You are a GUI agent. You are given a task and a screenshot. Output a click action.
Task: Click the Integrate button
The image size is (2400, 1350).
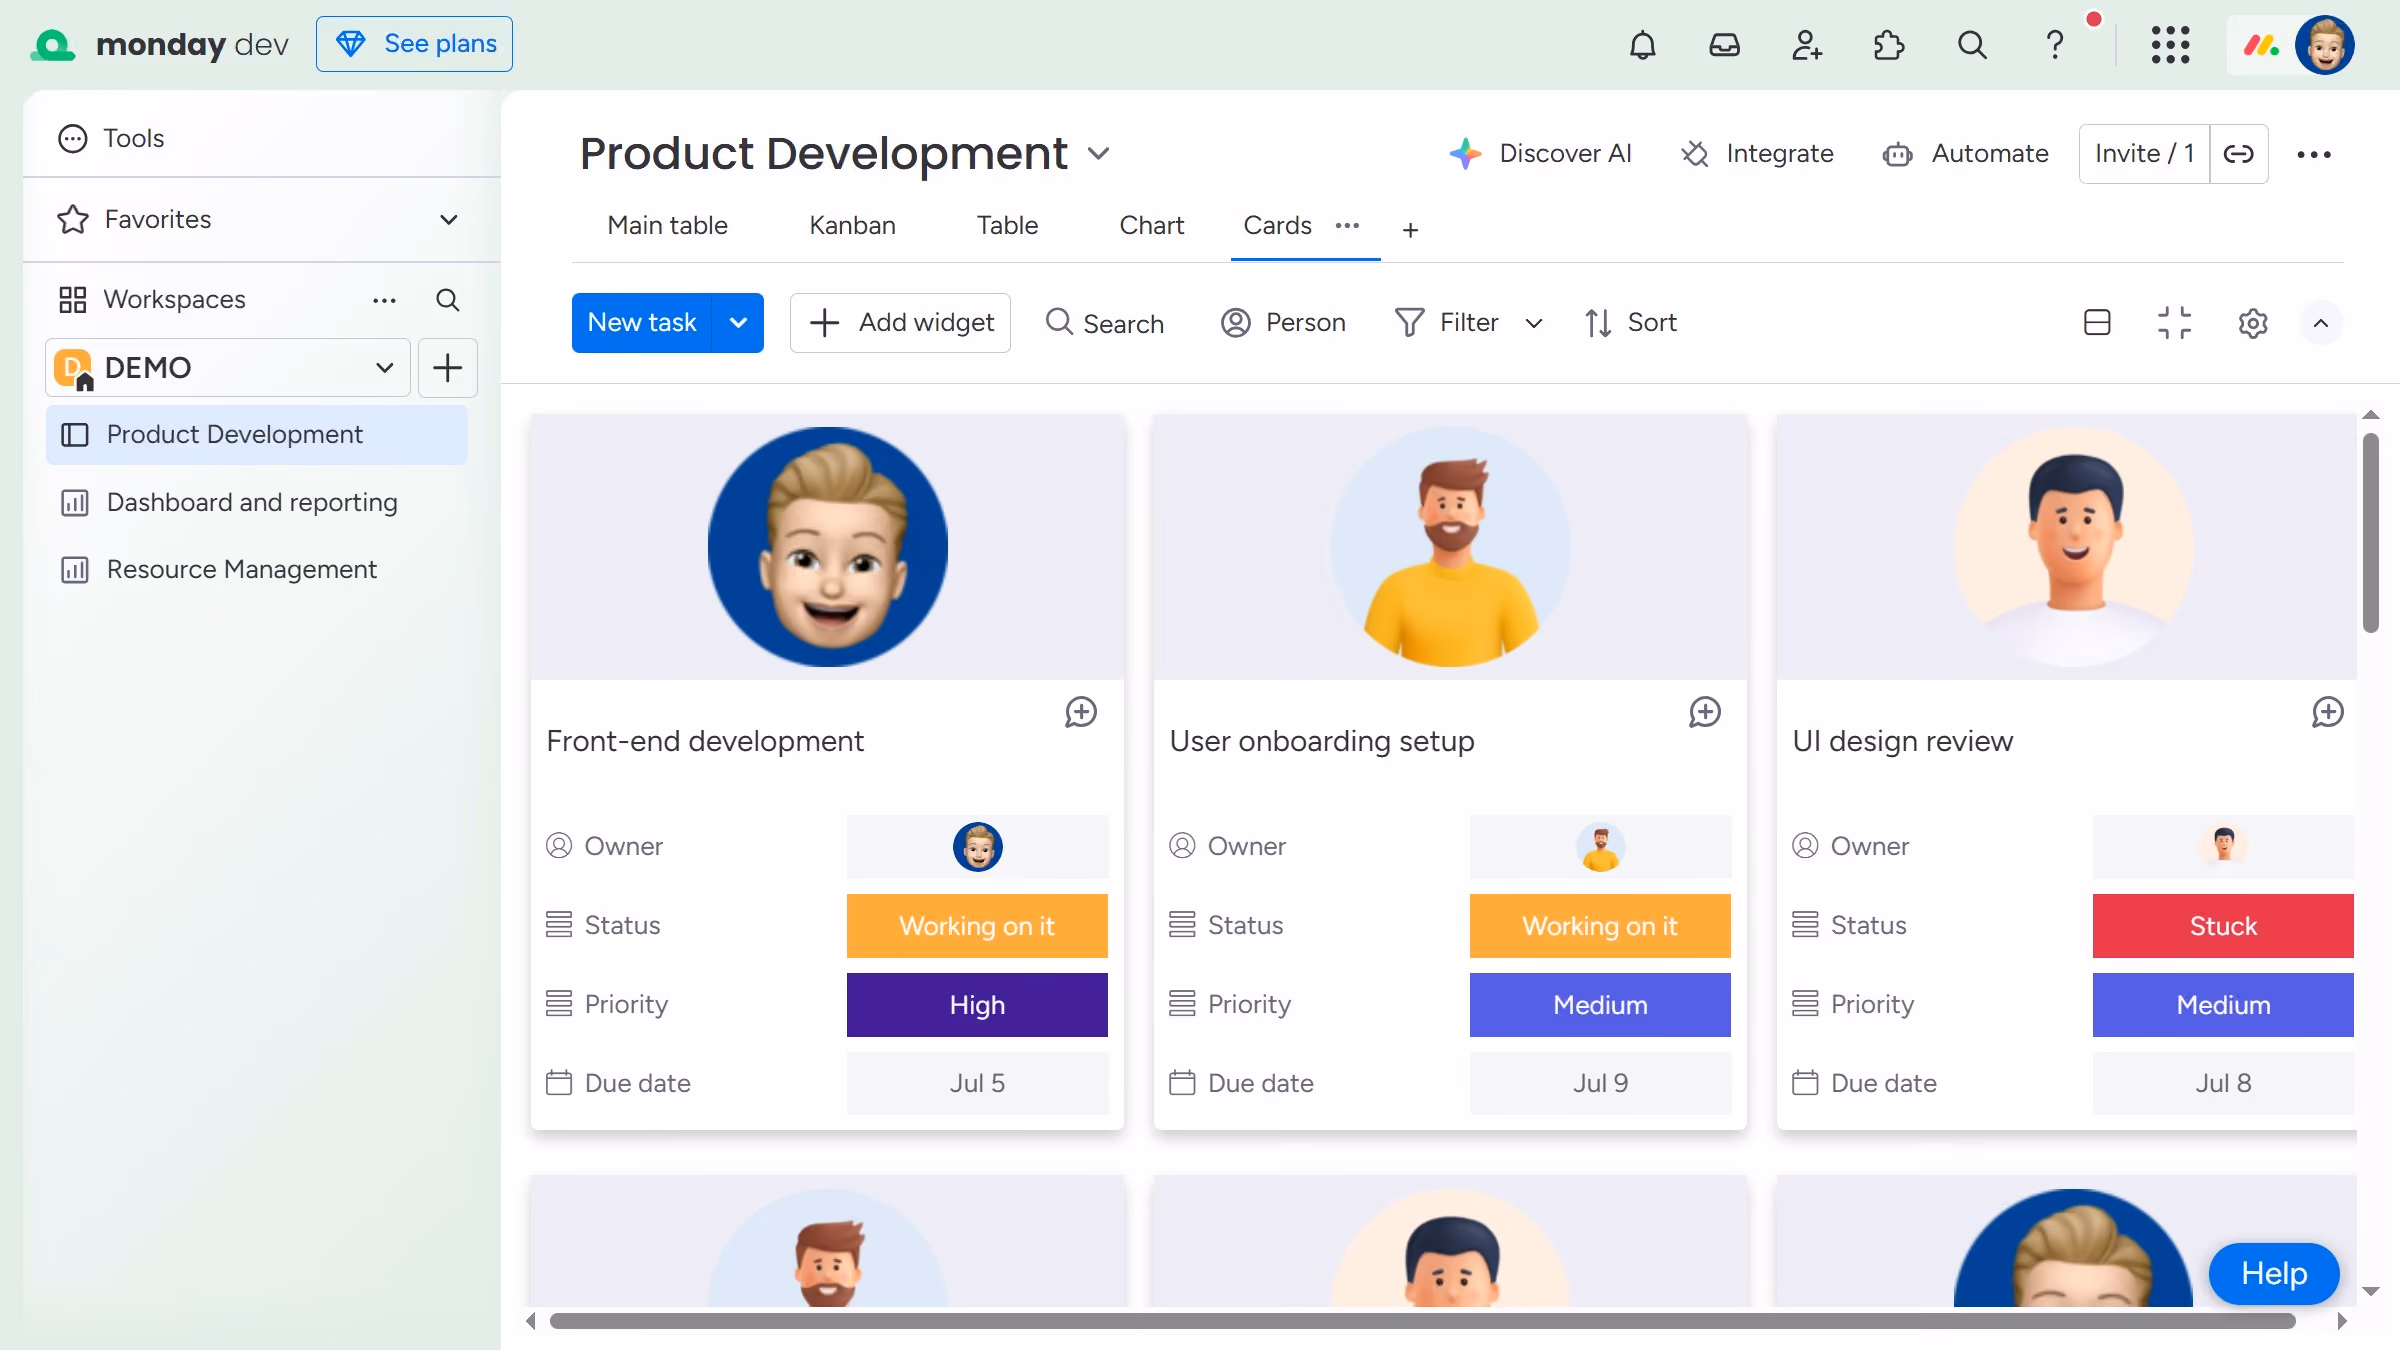[1757, 154]
